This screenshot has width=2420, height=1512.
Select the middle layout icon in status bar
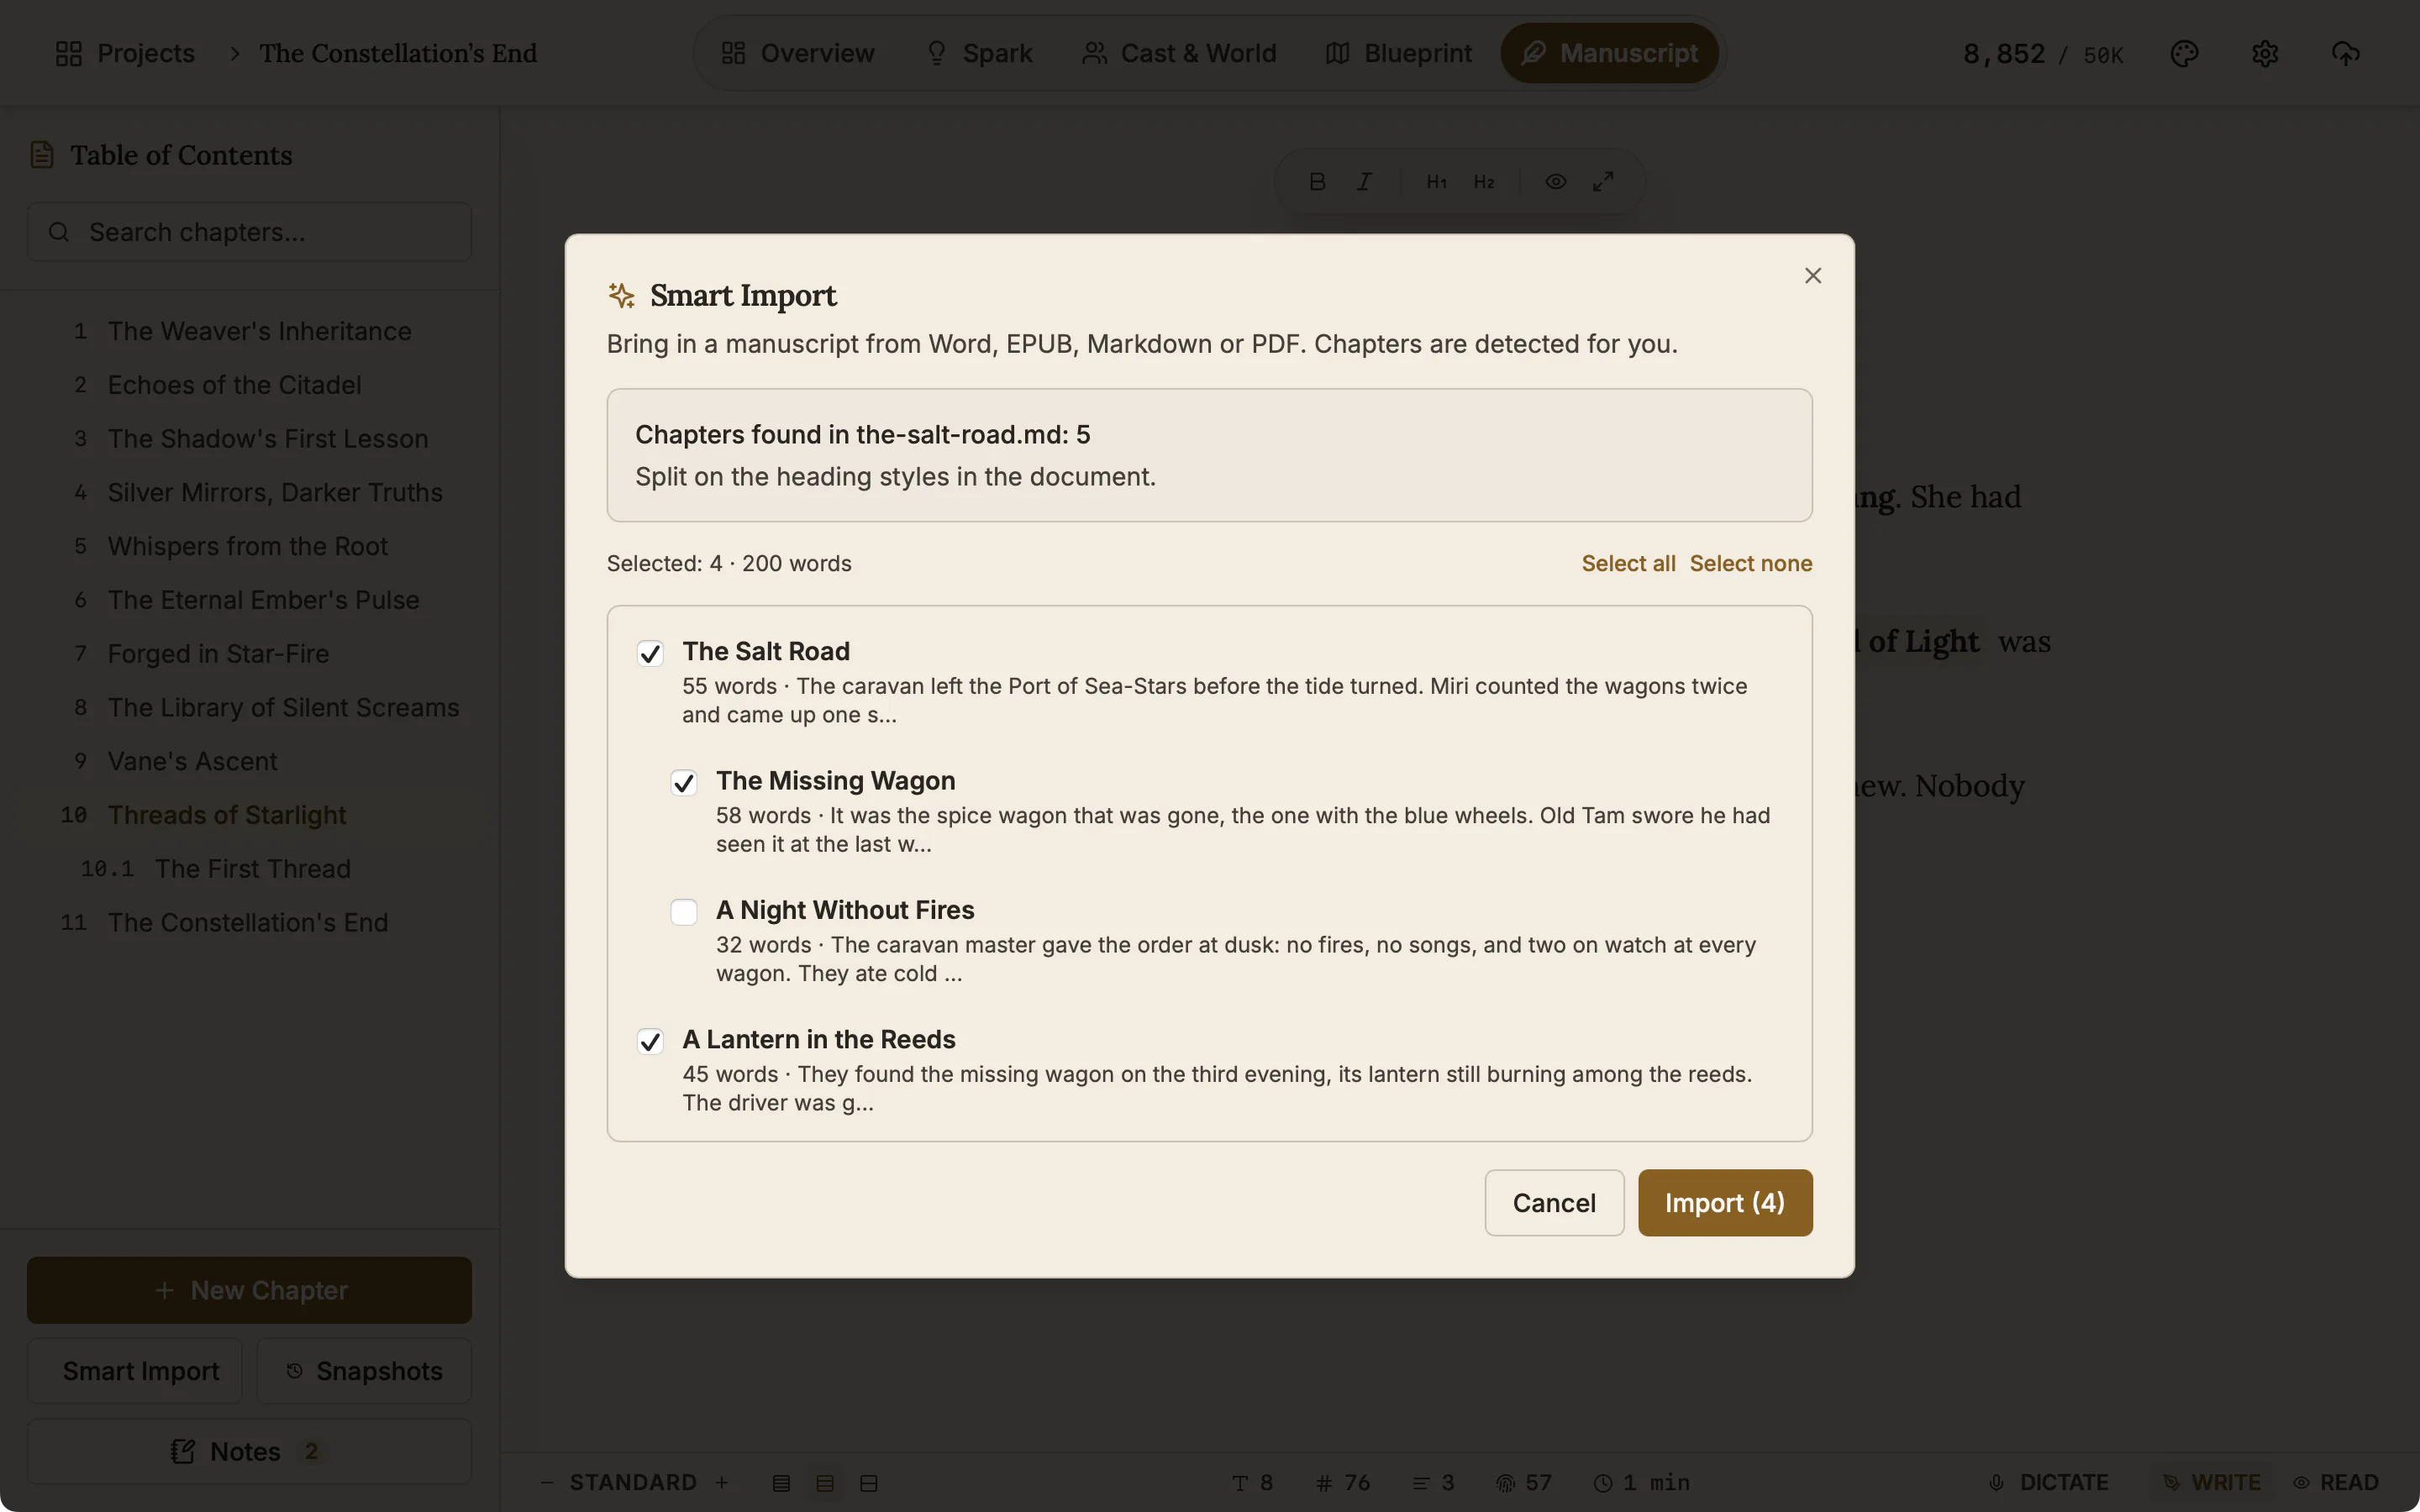coord(825,1483)
